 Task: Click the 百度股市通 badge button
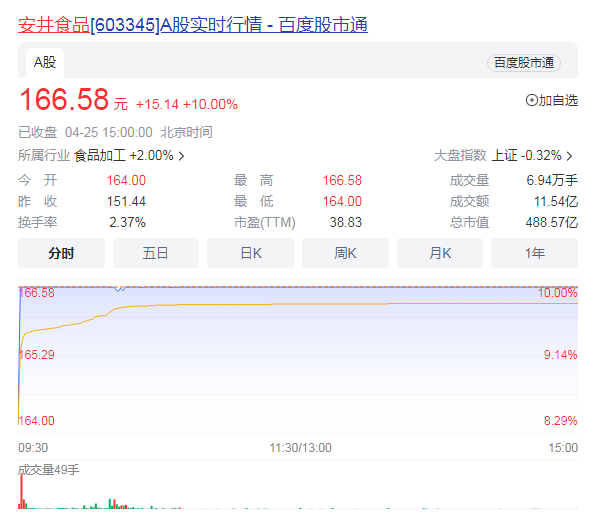523,62
